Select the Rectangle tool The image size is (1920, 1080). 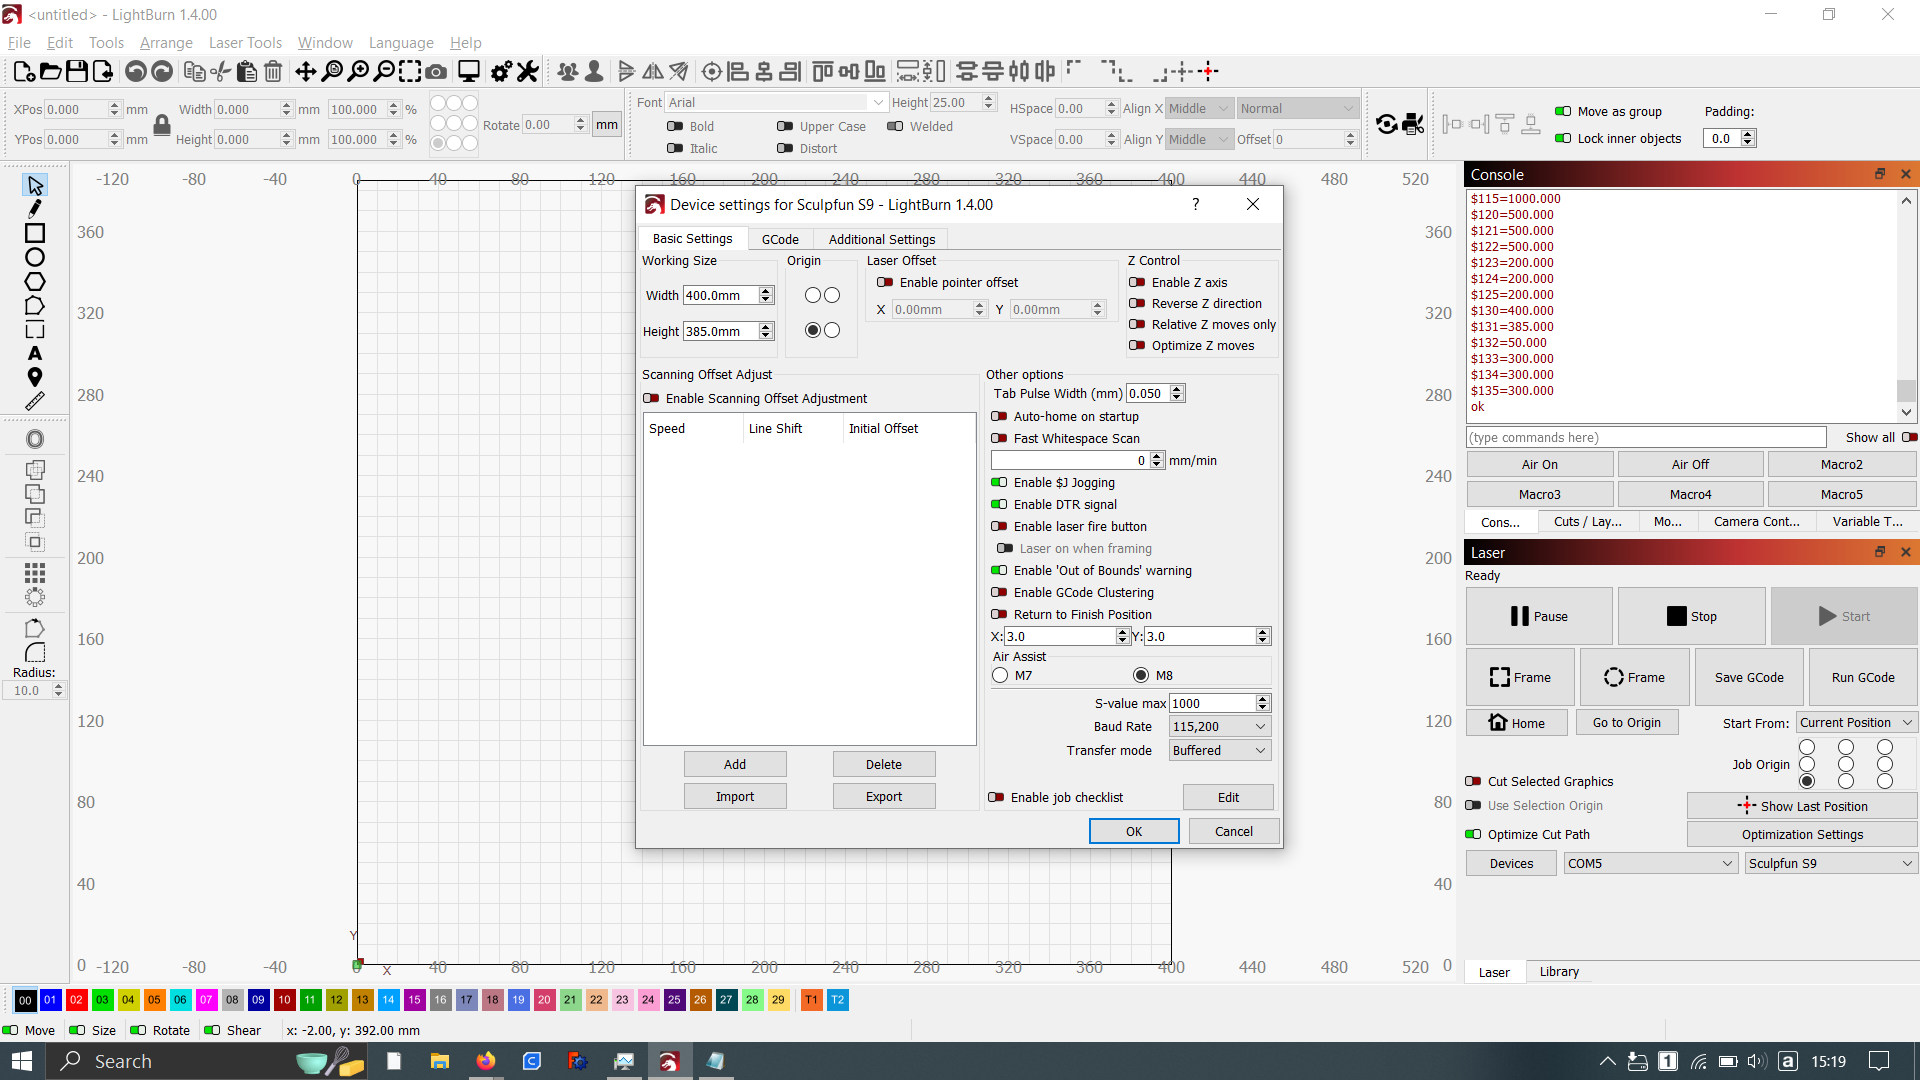[x=35, y=233]
